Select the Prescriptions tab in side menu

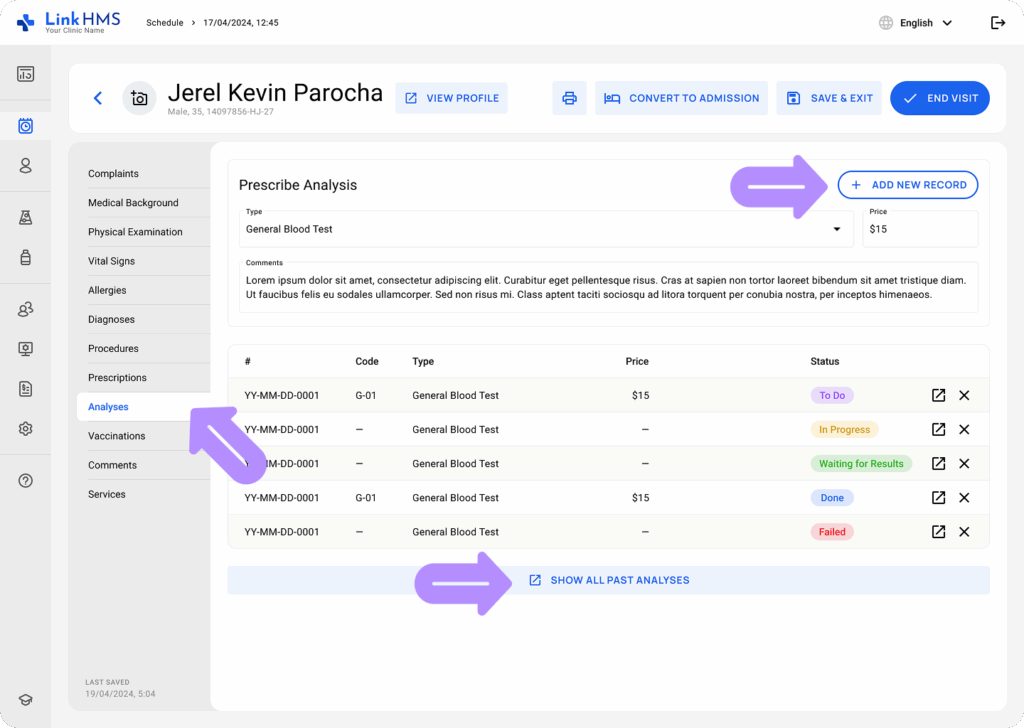(x=117, y=378)
